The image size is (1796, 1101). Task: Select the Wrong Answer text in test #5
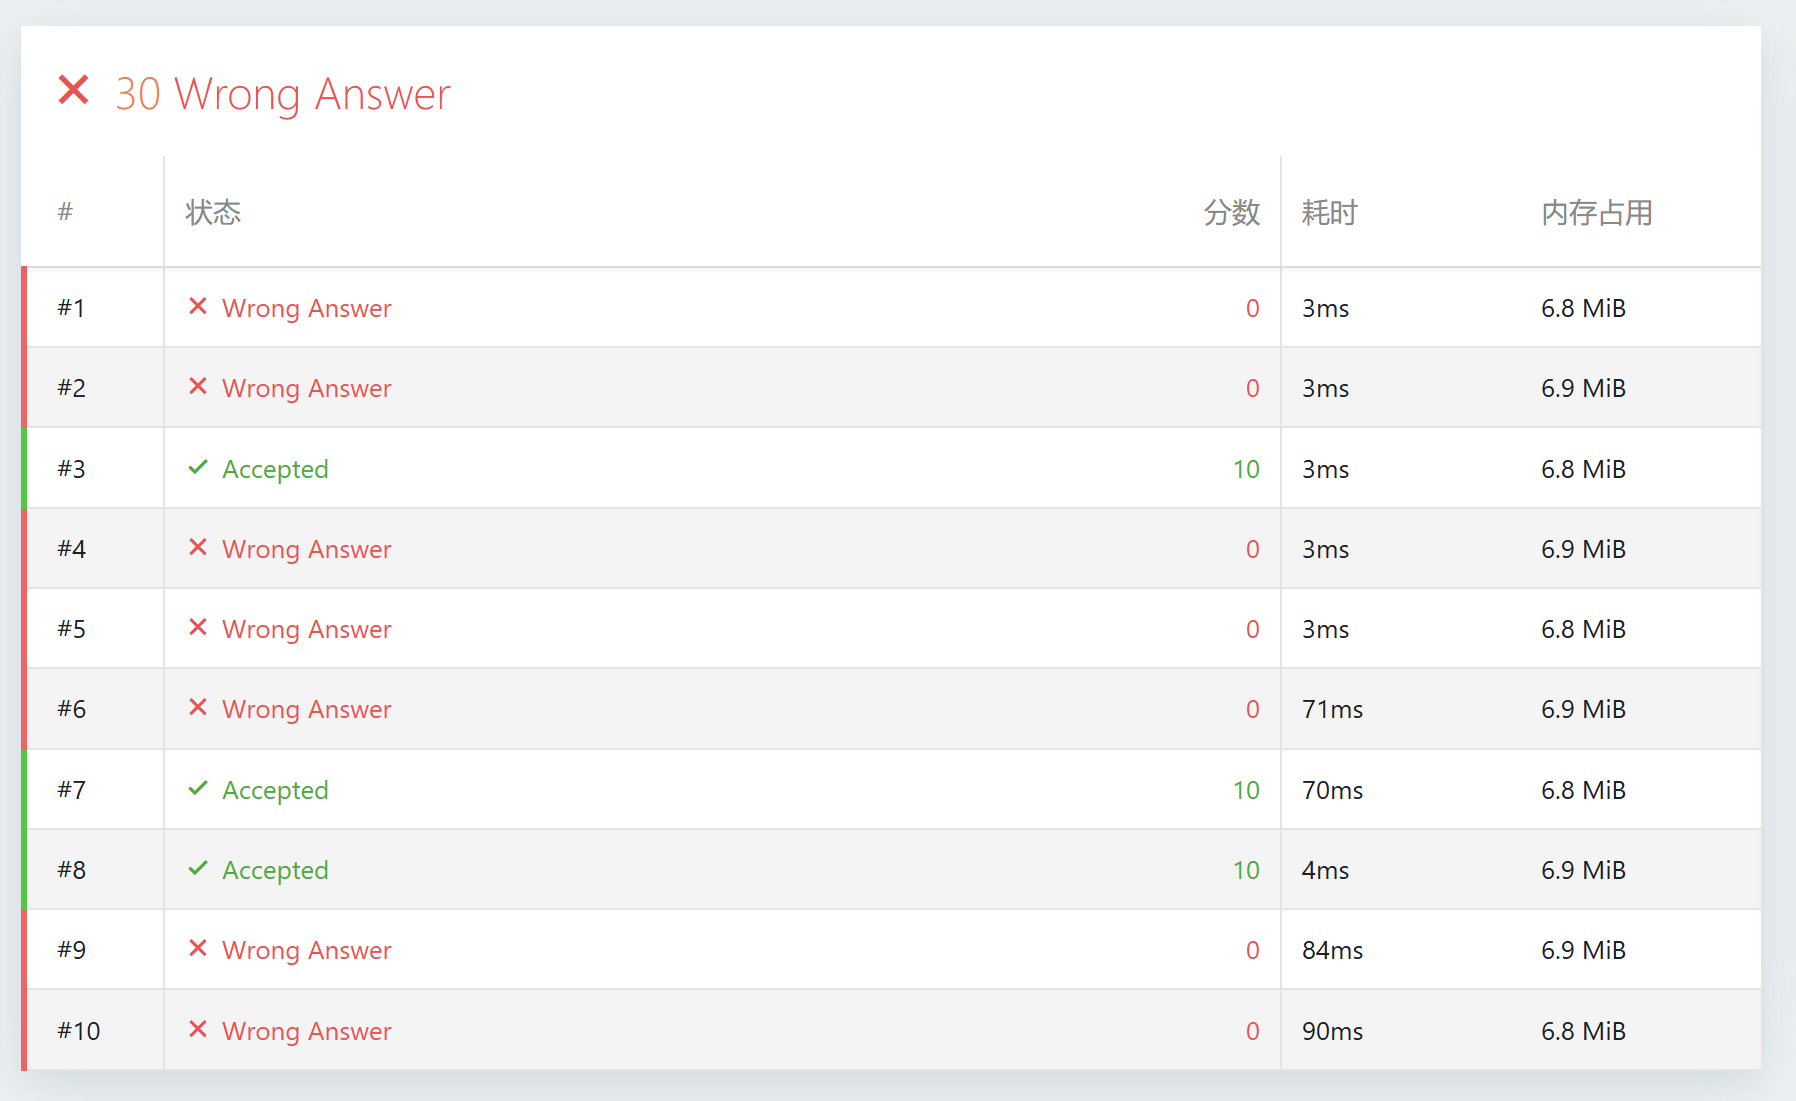(x=306, y=629)
